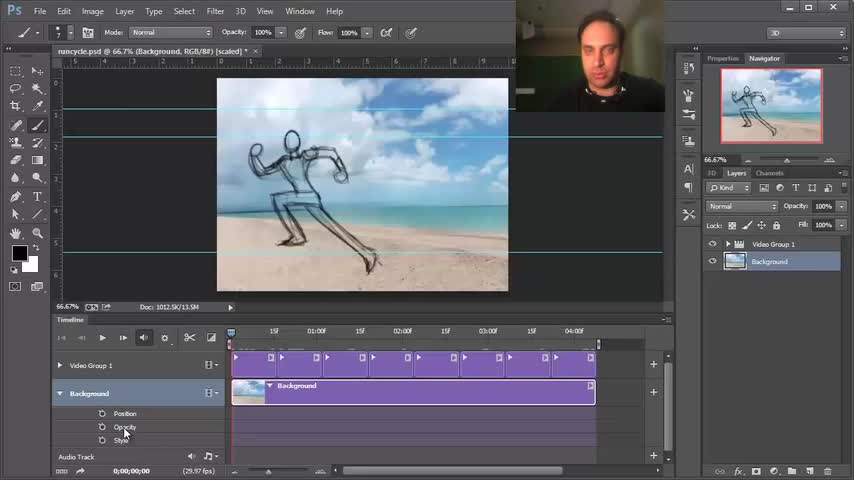Toggle Style keyframe stopwatch
This screenshot has height=480, width=854.
[x=102, y=440]
